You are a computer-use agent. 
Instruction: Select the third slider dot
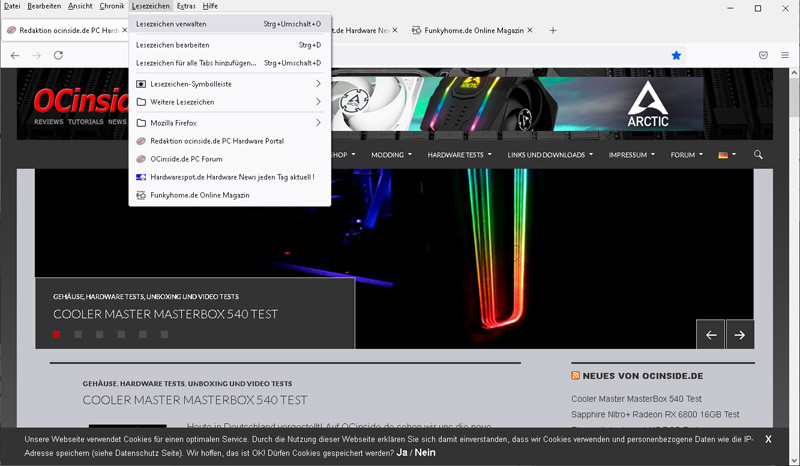point(99,334)
